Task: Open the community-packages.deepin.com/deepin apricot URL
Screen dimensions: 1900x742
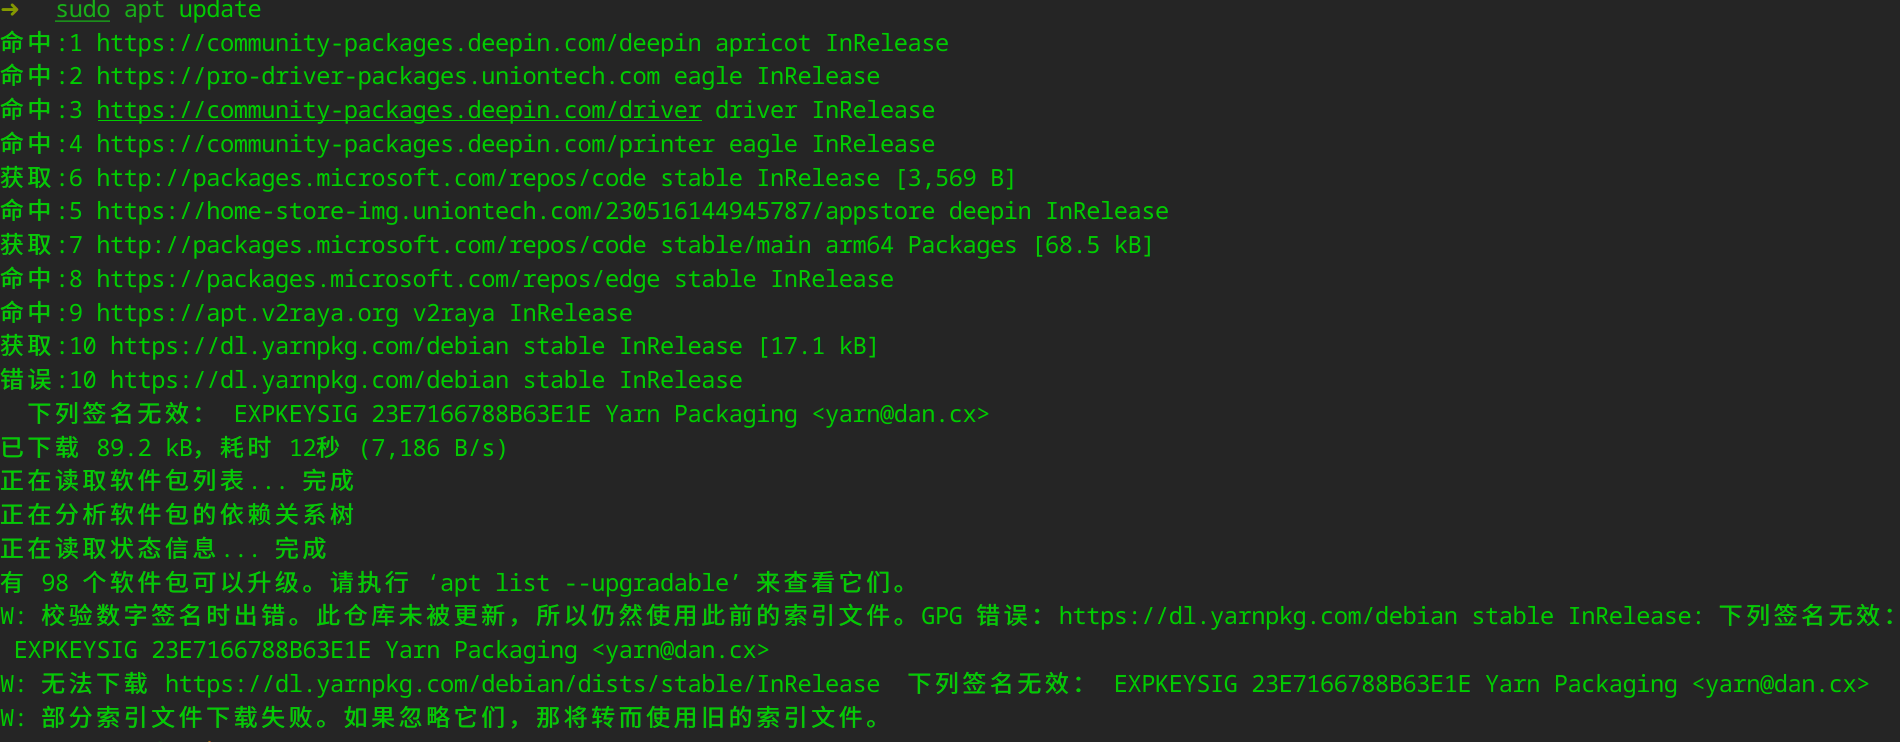Action: (398, 43)
